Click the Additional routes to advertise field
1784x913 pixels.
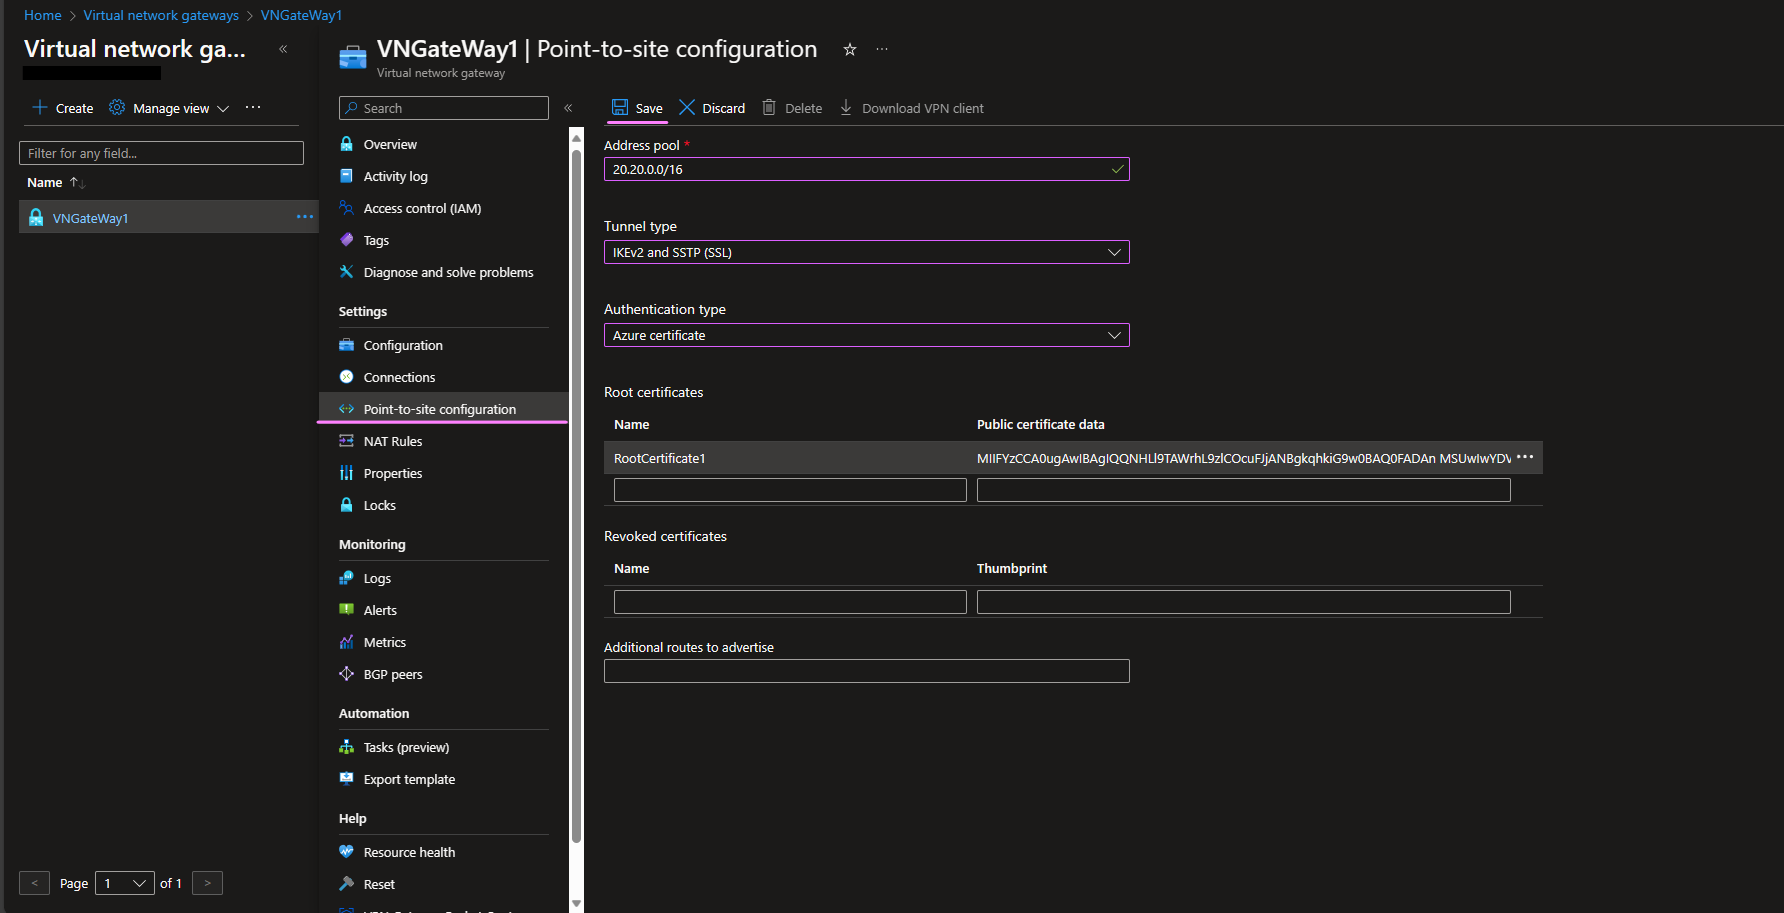[x=866, y=671]
